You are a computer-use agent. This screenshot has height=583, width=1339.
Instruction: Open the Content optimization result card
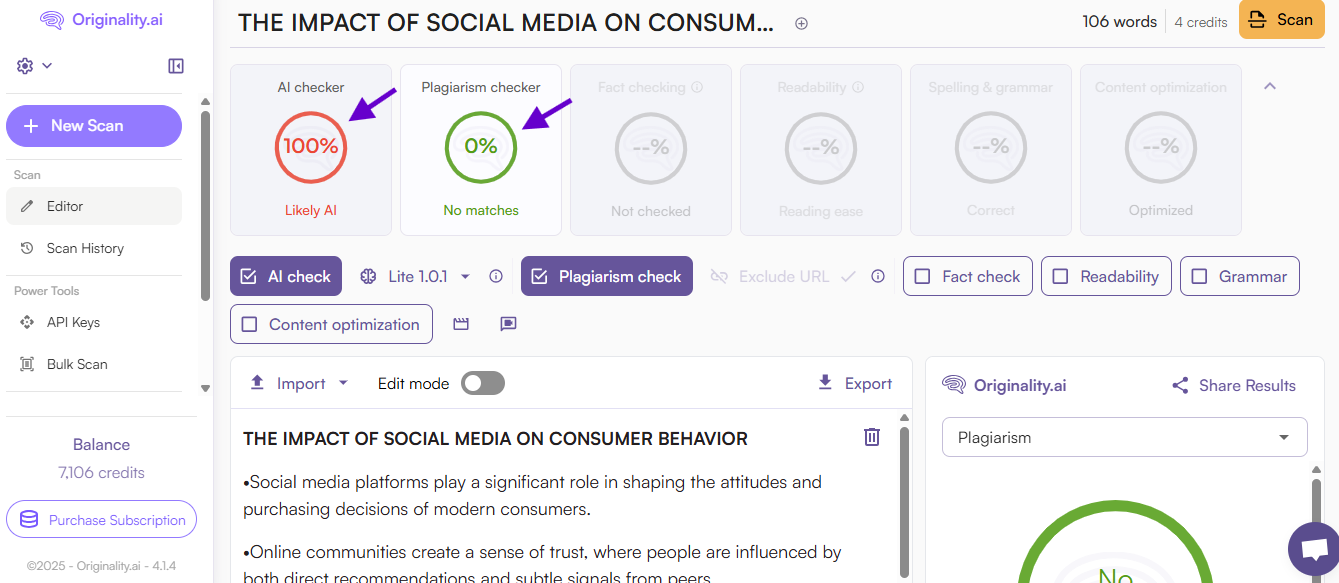pos(1161,150)
